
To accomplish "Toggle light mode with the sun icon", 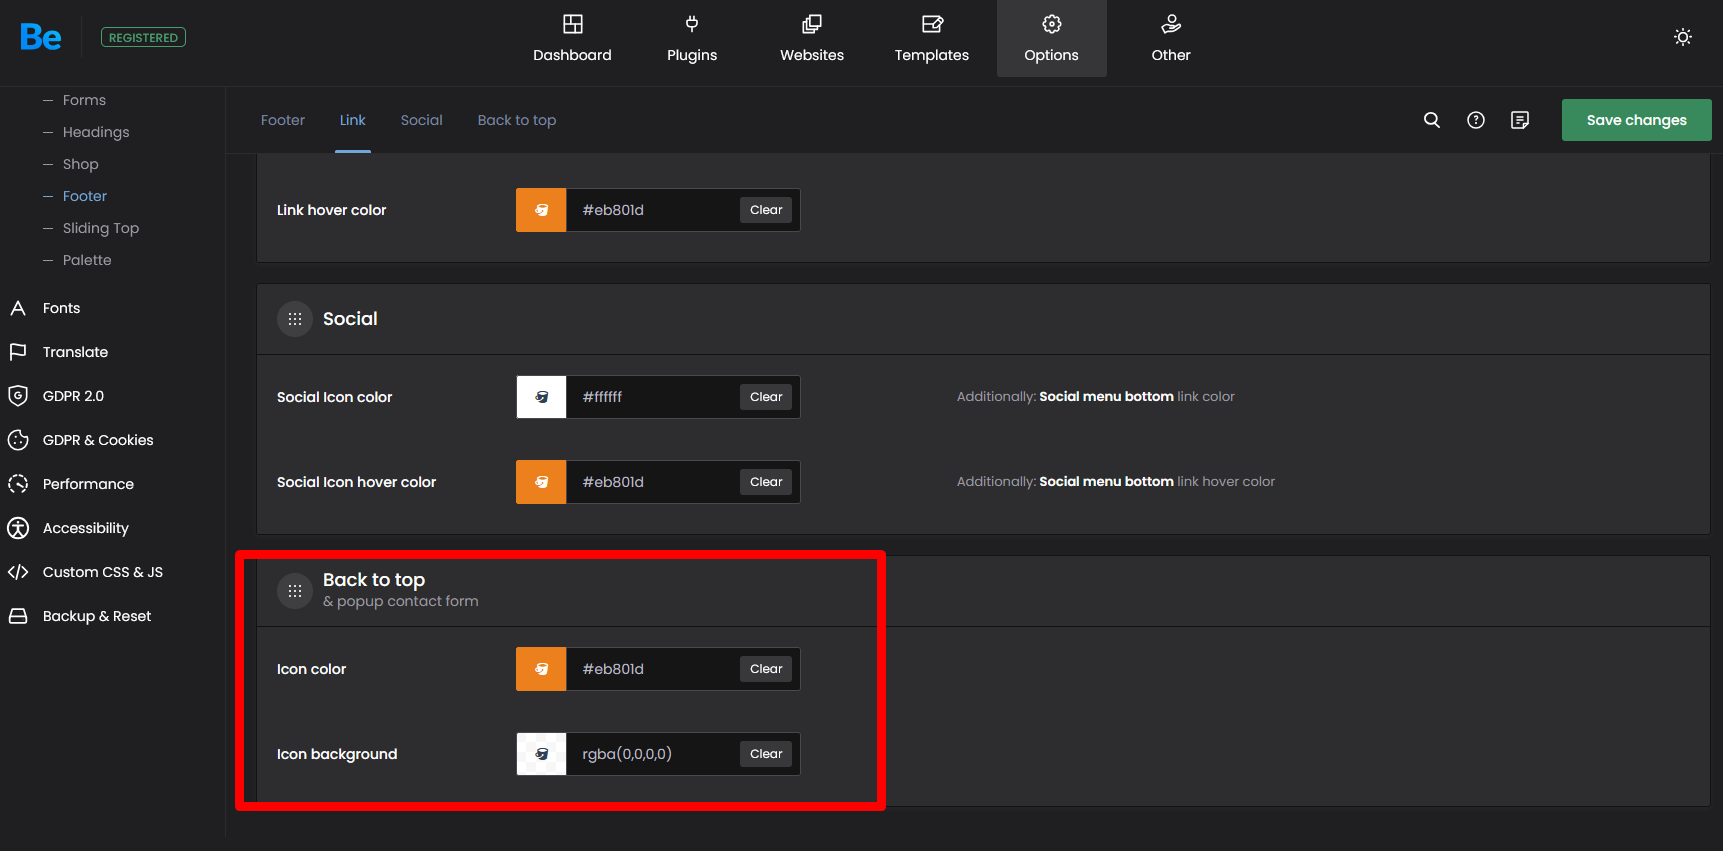I will tap(1683, 37).
